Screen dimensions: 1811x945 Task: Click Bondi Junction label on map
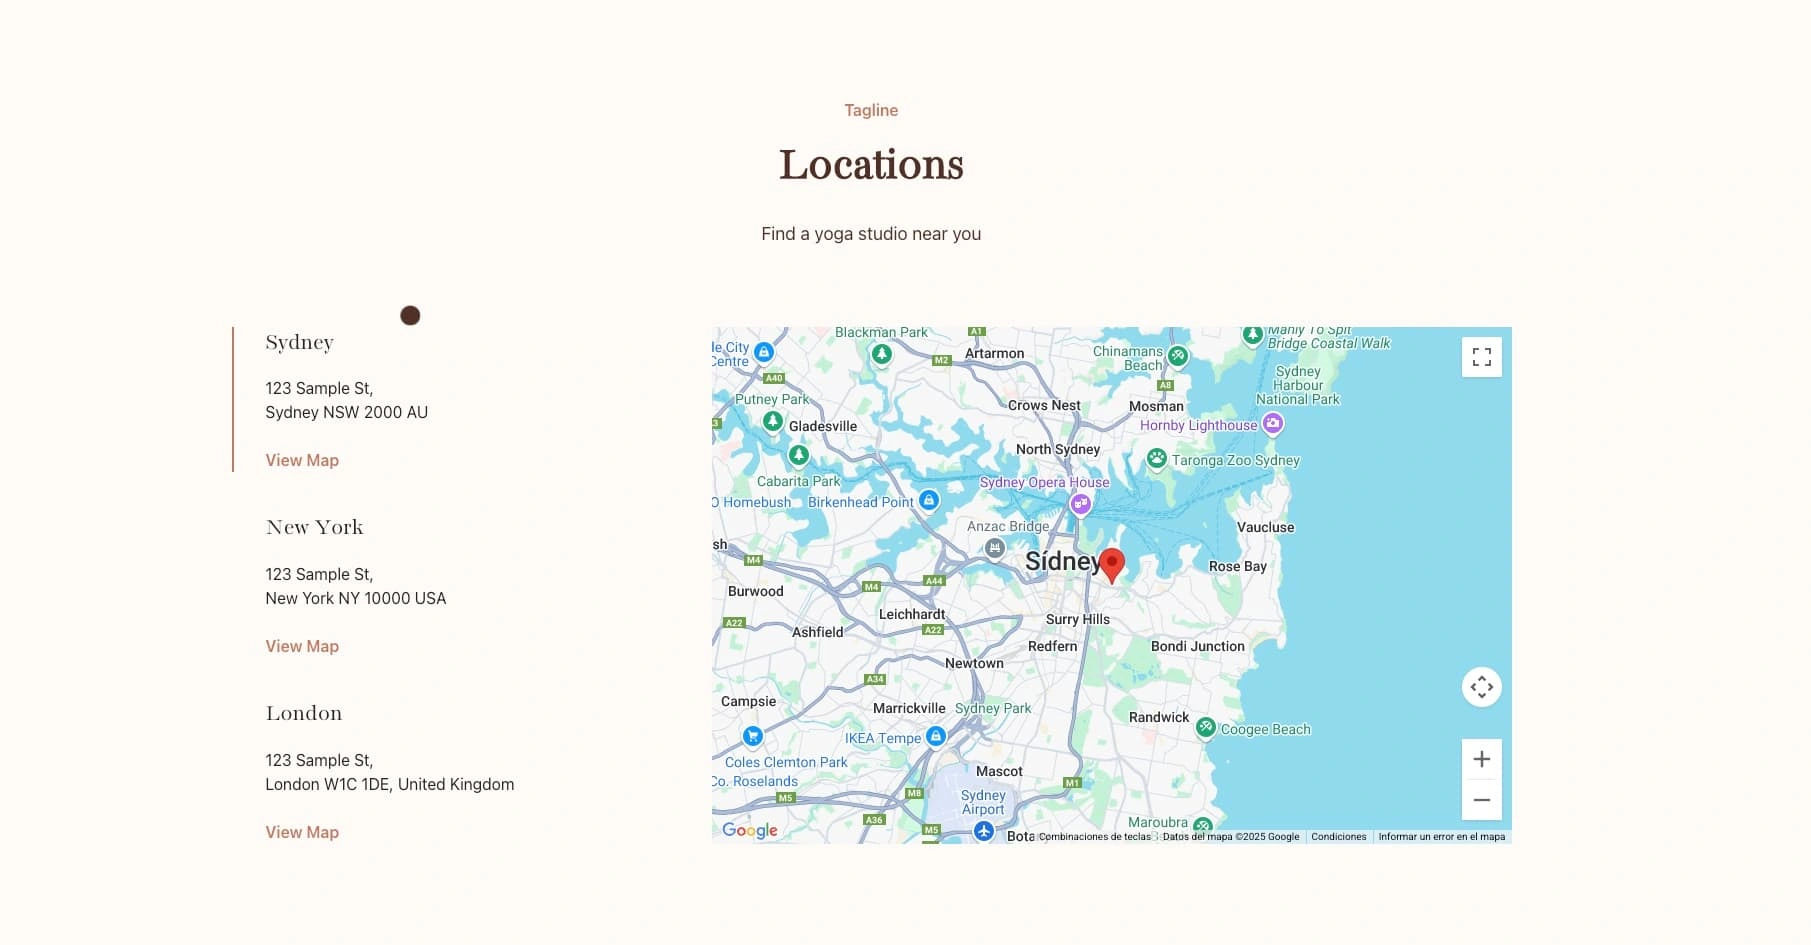click(1197, 646)
